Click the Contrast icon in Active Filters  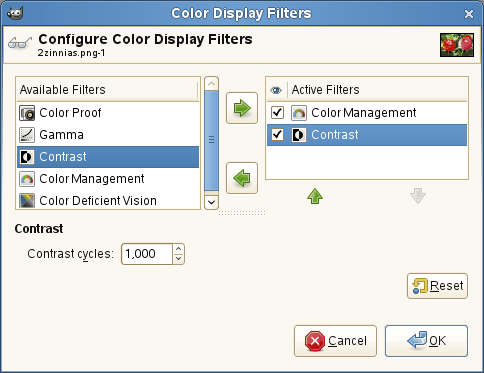[x=299, y=135]
